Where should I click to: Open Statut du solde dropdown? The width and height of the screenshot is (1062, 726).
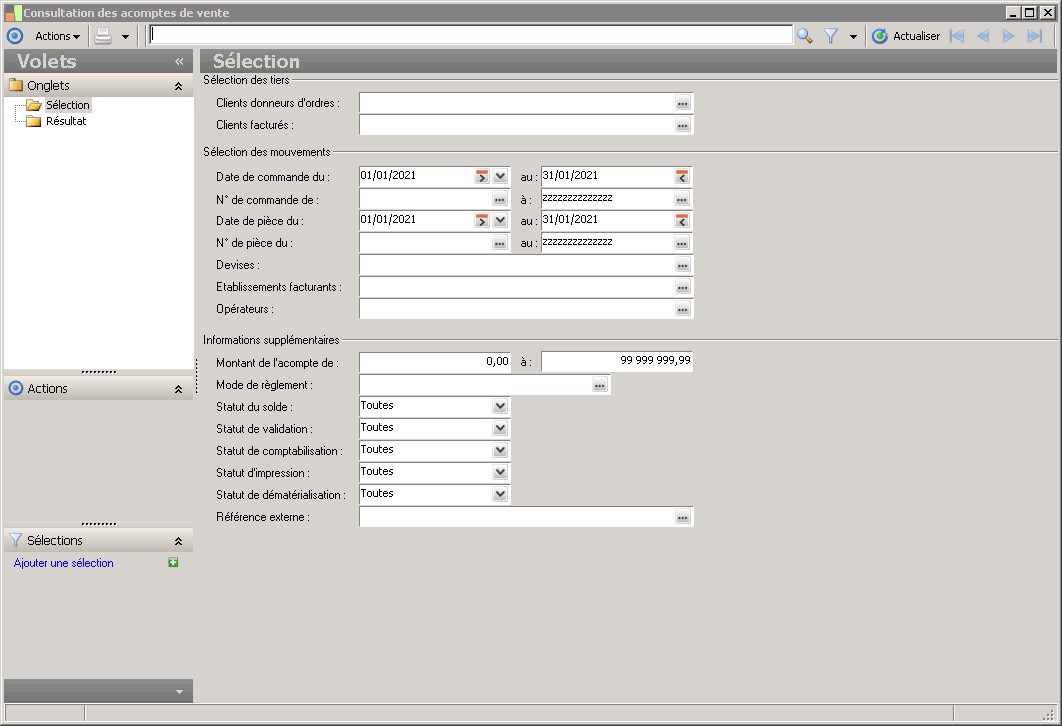[500, 406]
